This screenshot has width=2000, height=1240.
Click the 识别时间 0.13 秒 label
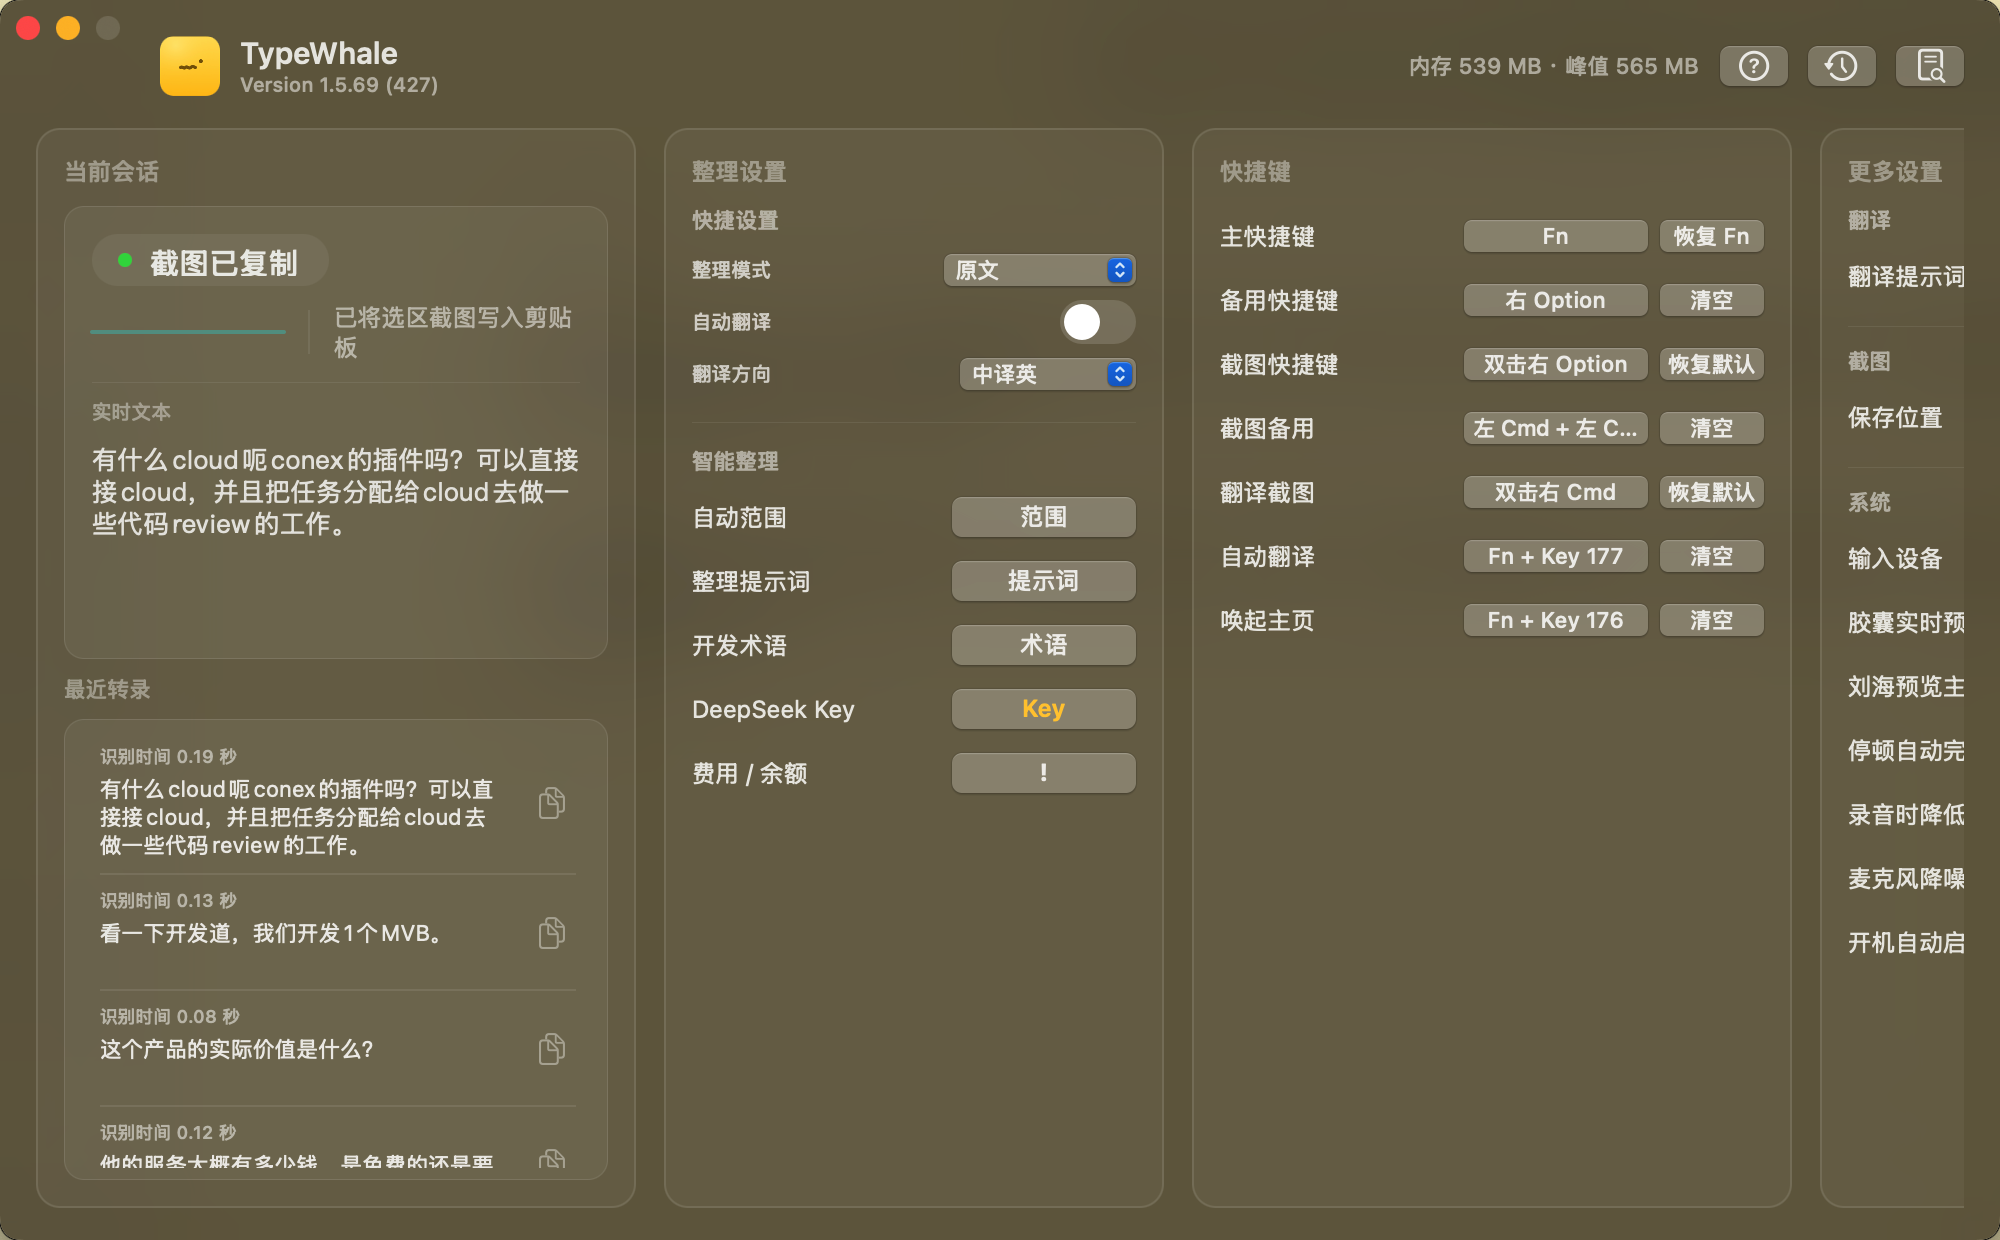click(x=168, y=901)
